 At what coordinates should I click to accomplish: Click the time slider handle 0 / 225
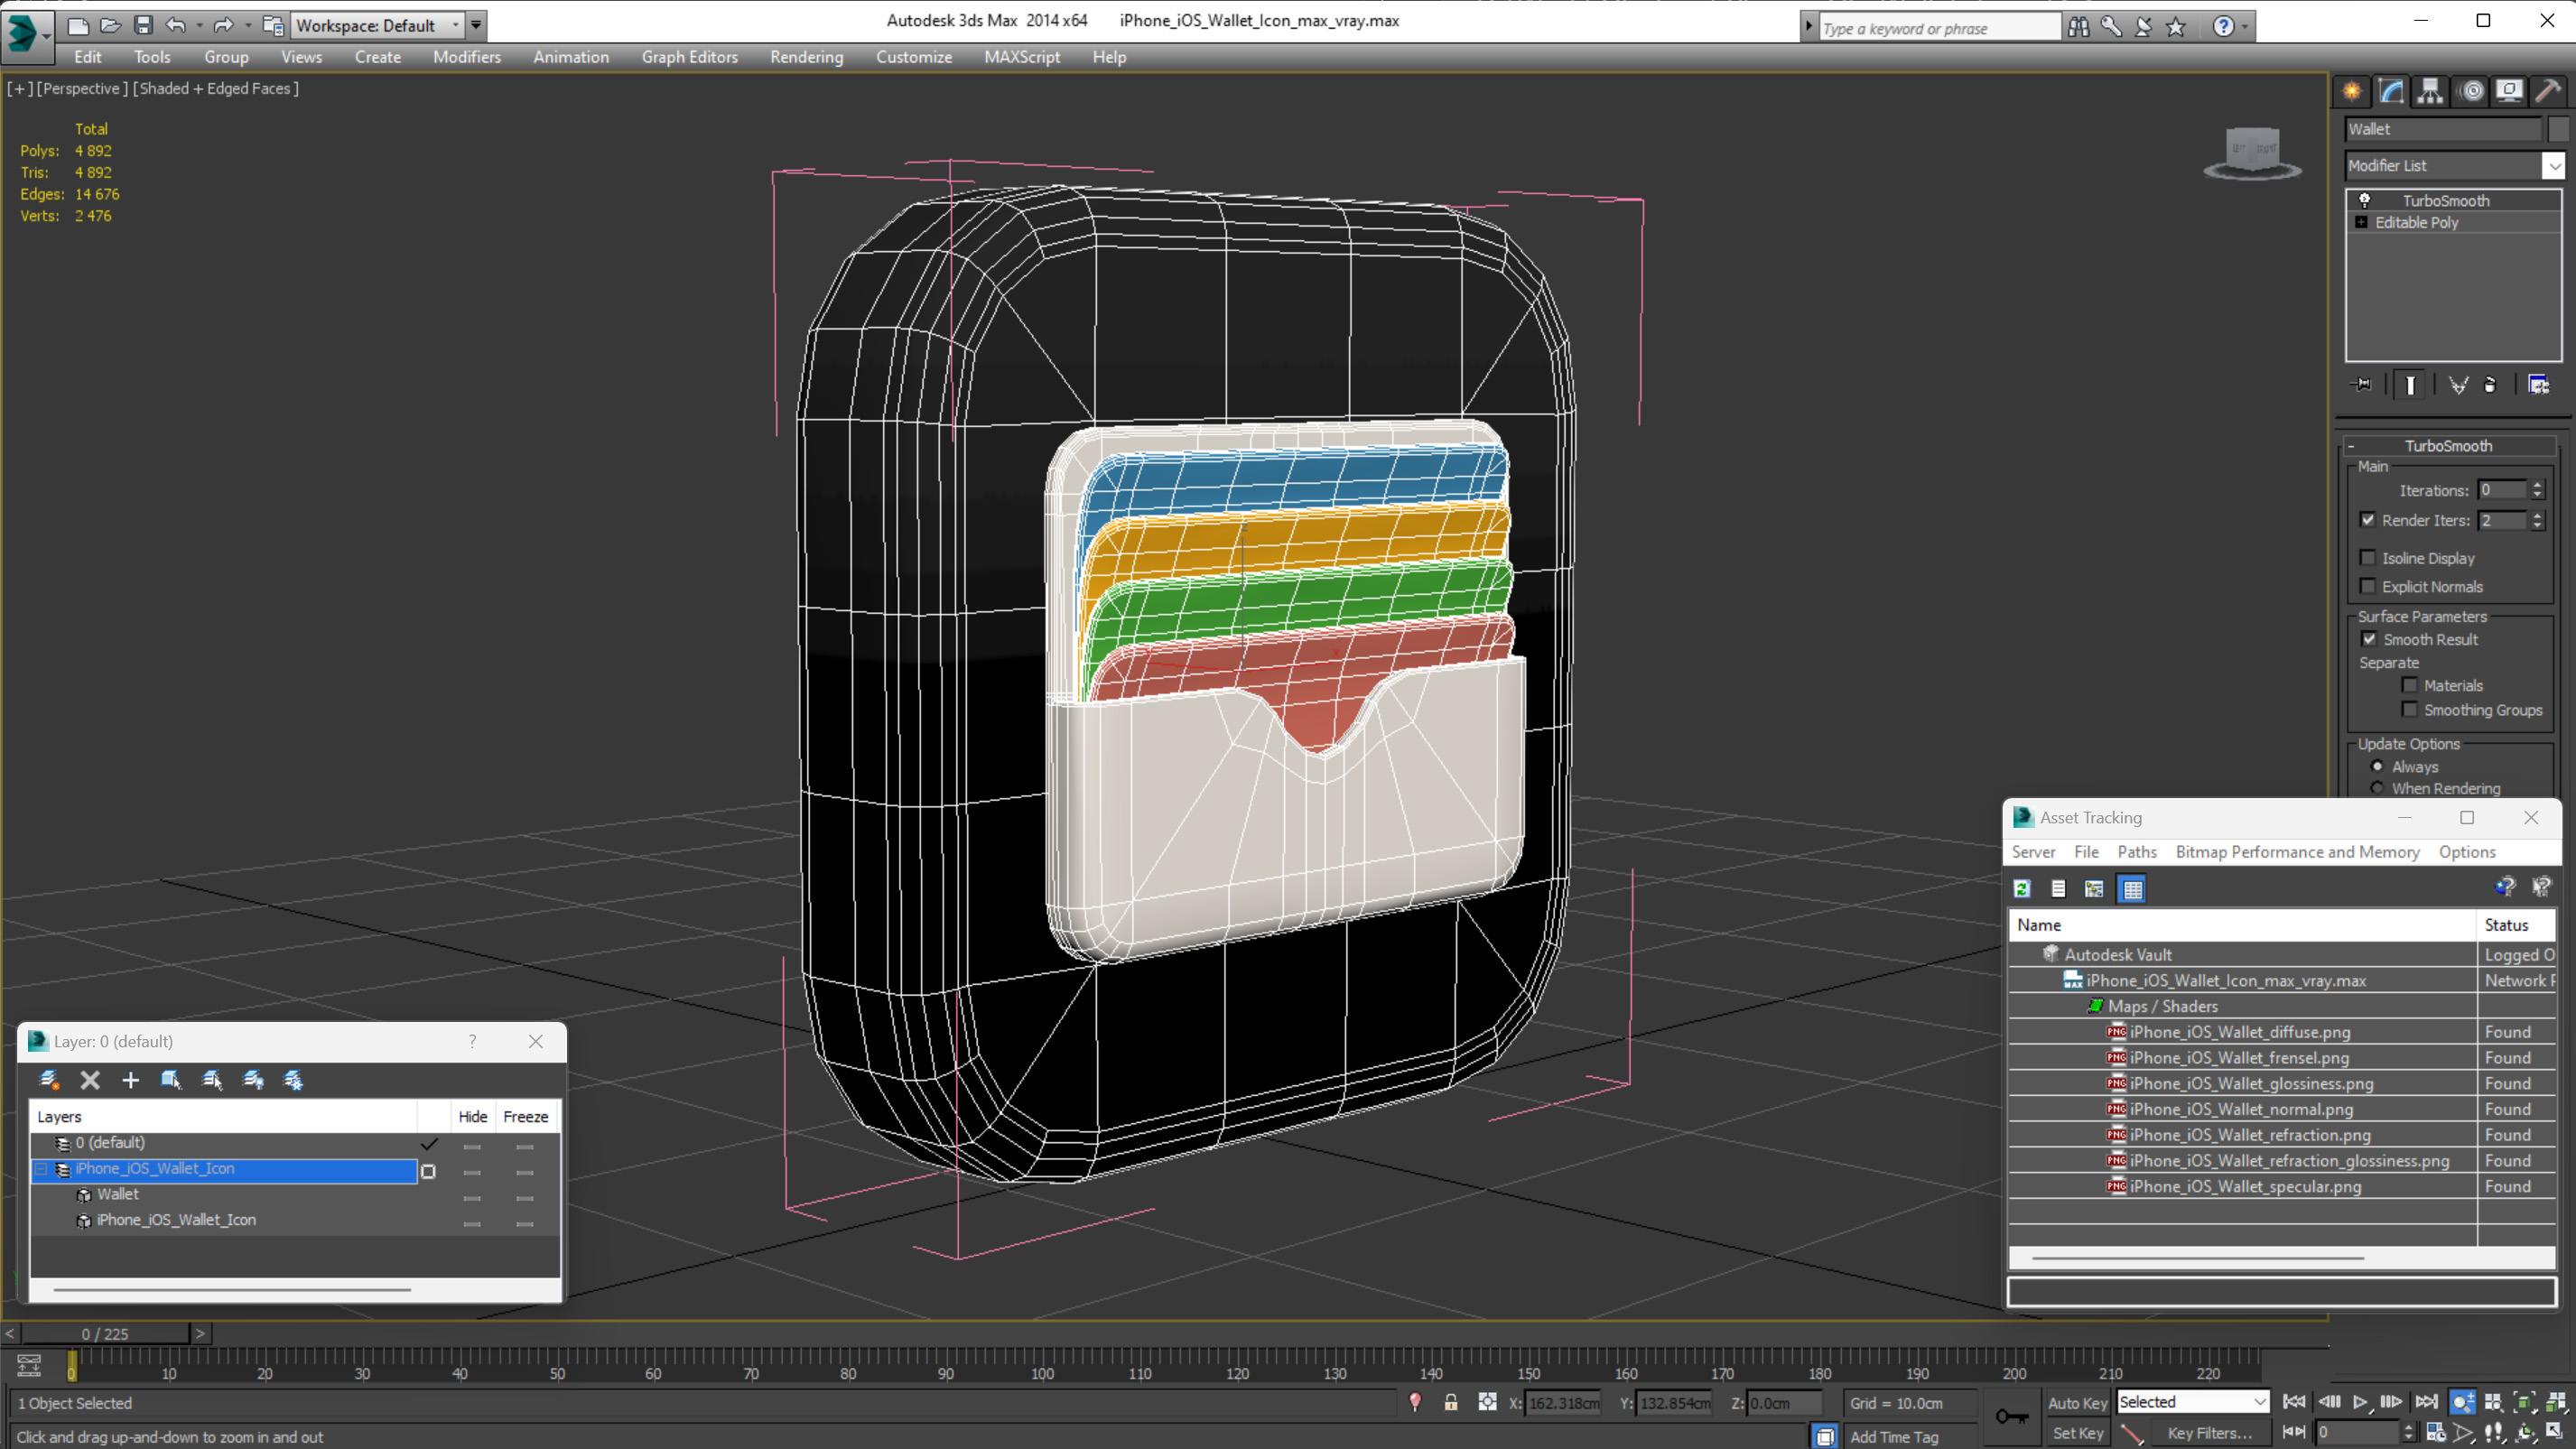pos(105,1334)
